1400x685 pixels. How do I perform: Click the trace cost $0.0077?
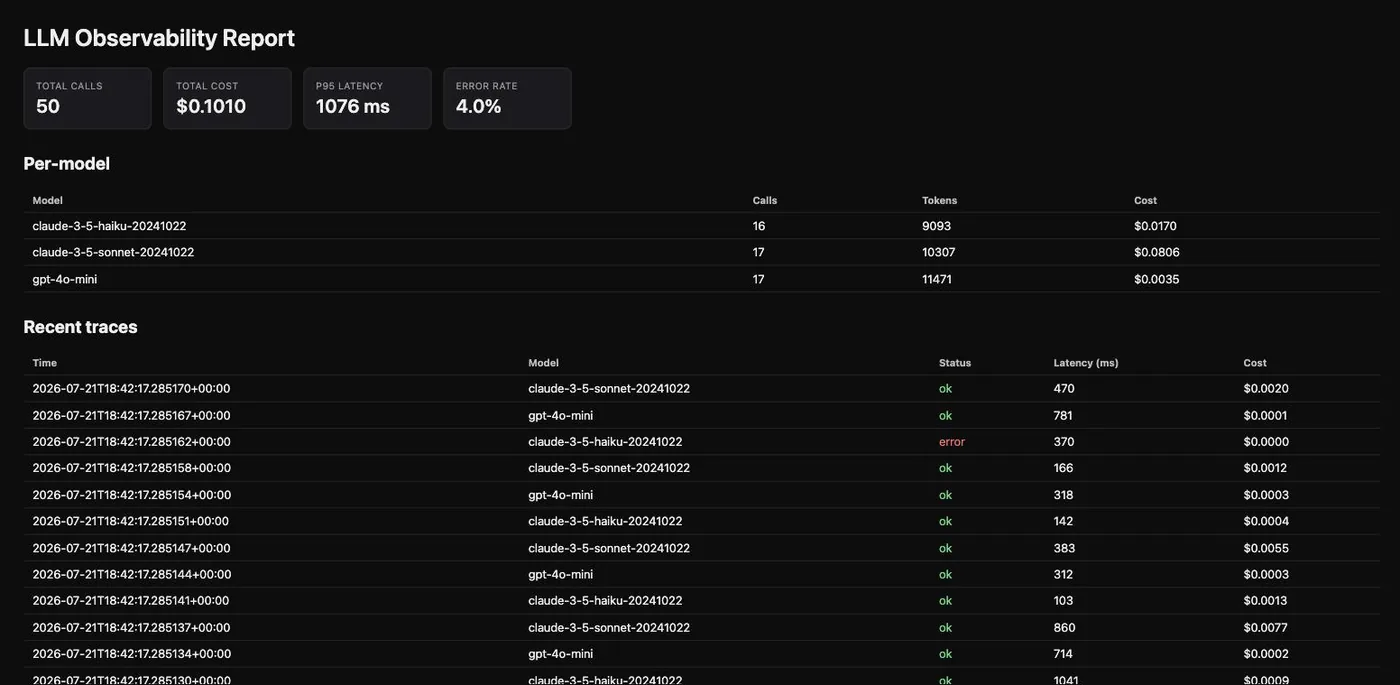1266,627
